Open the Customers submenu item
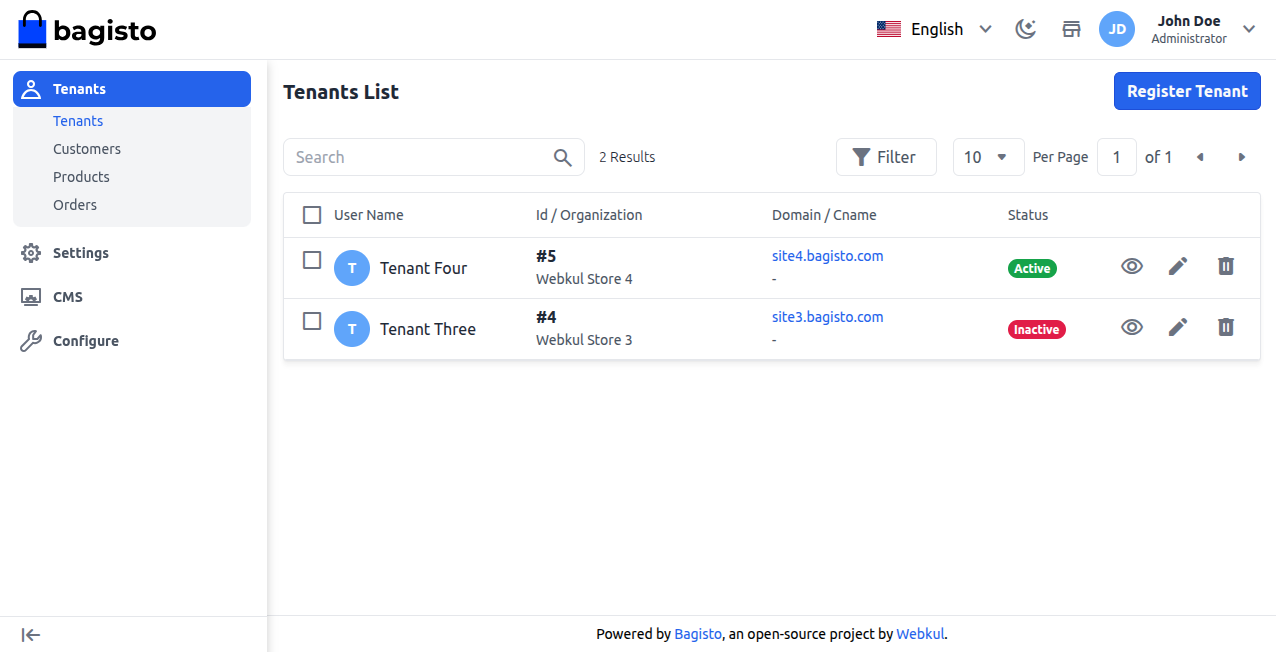 tap(87, 149)
